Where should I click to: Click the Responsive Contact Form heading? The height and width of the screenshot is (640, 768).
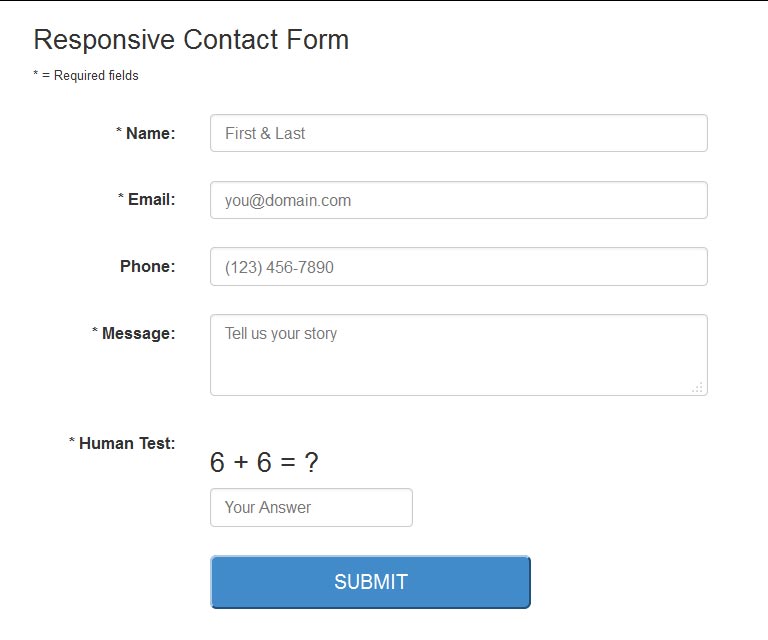point(191,40)
